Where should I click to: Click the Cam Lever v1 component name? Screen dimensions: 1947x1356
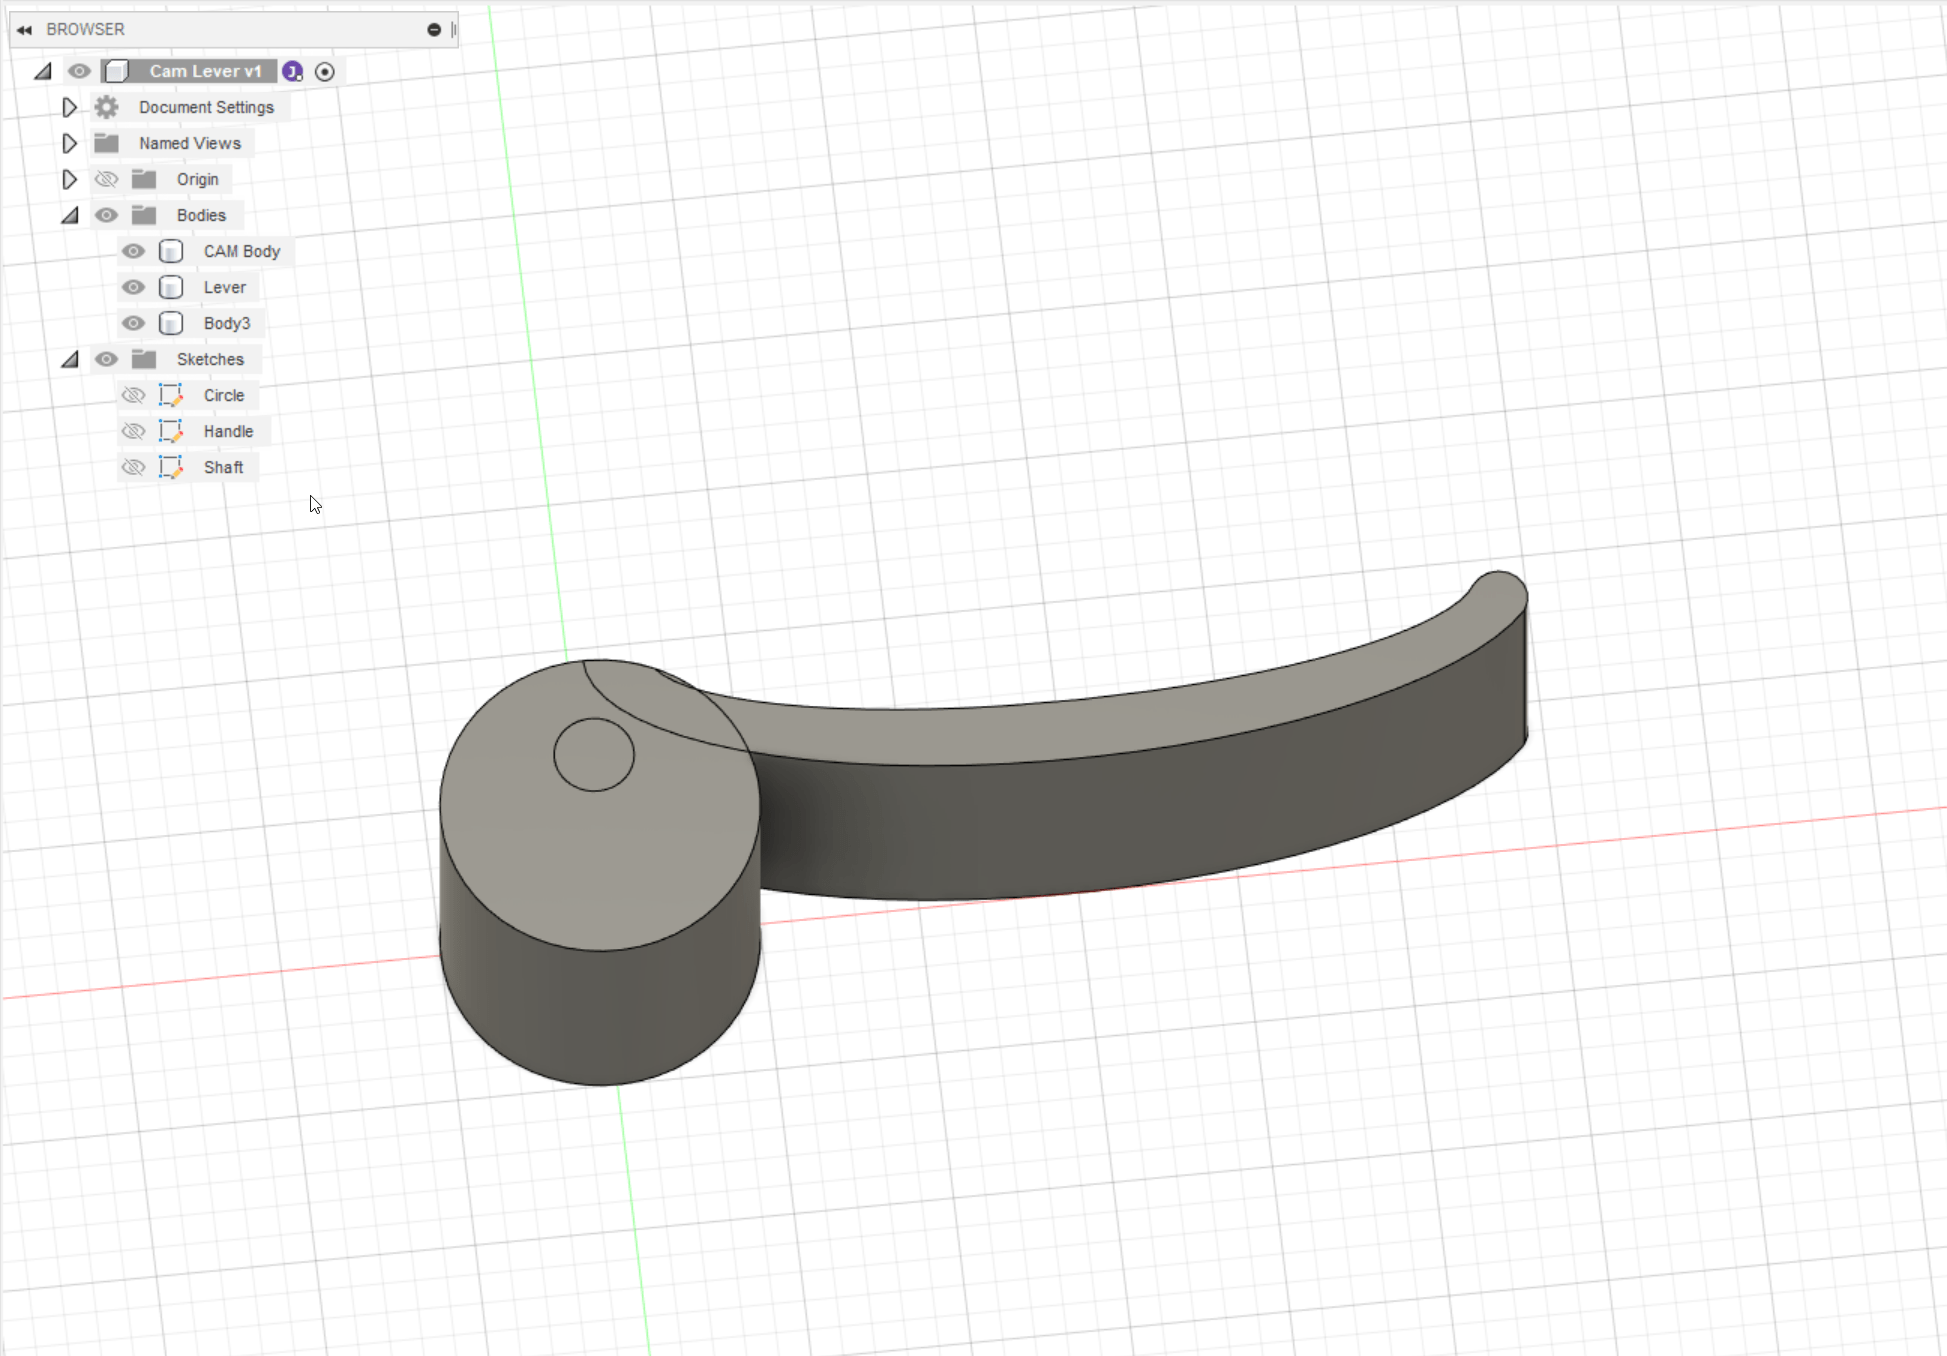pyautogui.click(x=204, y=70)
